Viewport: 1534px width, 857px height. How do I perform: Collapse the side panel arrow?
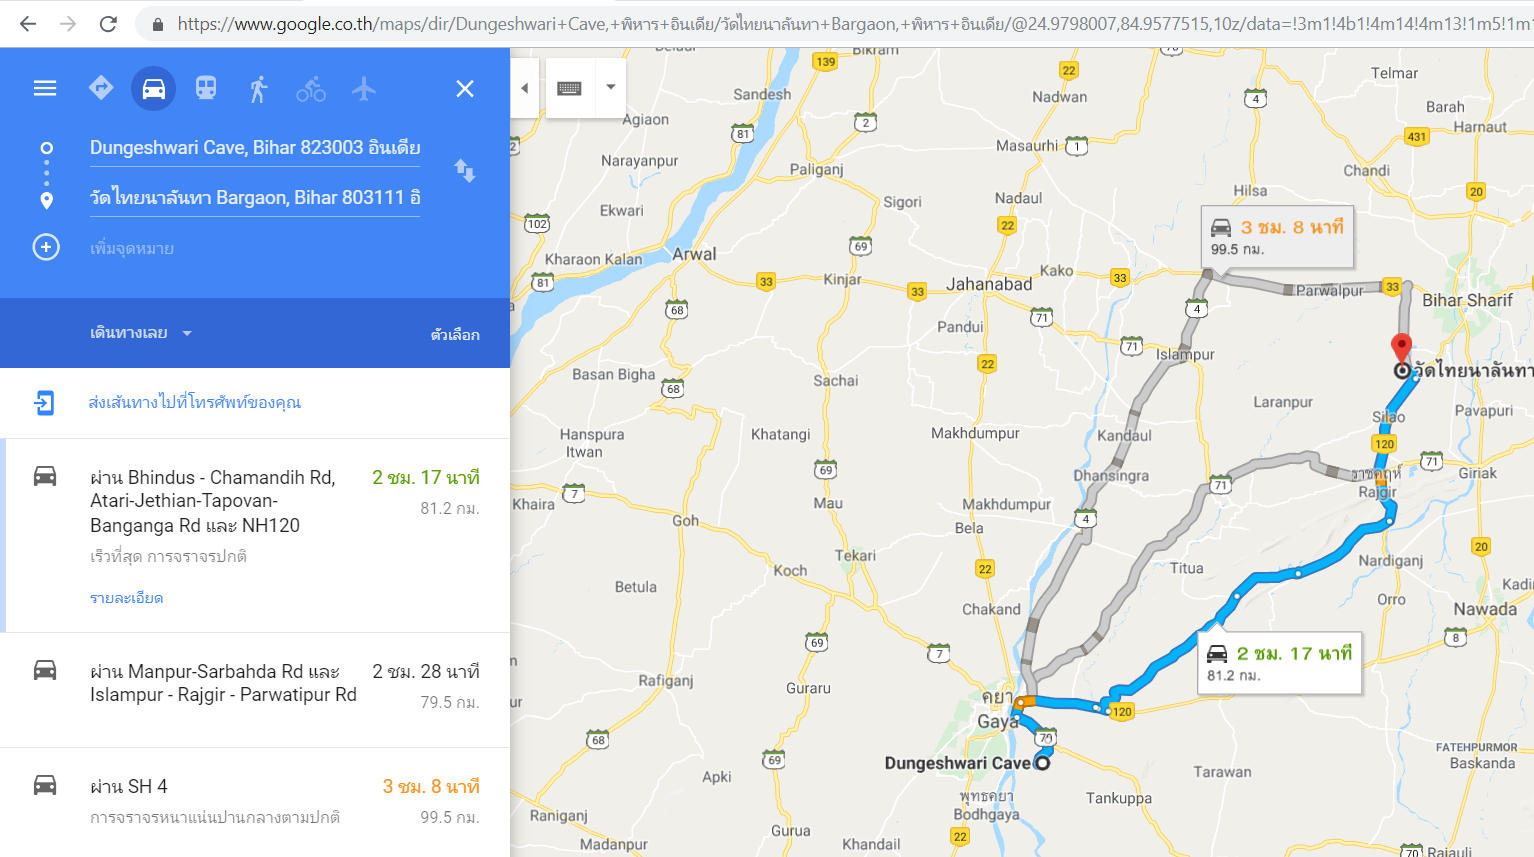click(525, 88)
